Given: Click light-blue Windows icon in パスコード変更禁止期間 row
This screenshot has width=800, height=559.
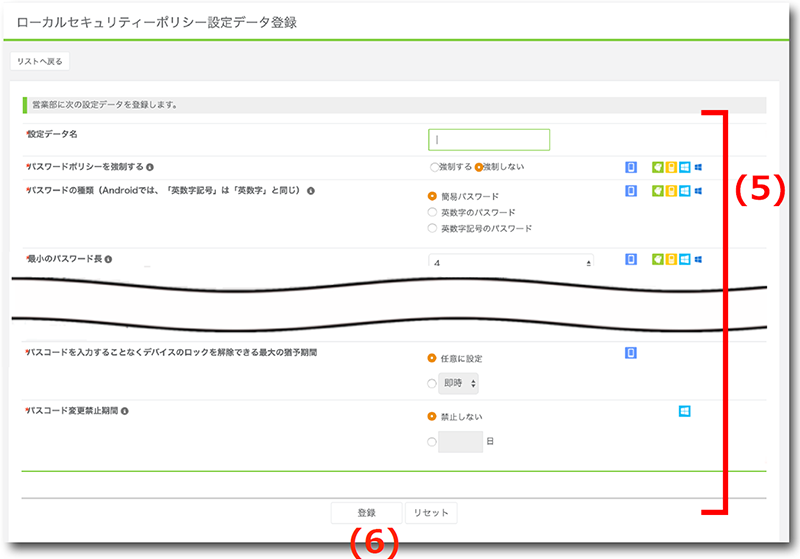Looking at the screenshot, I should [x=685, y=411].
